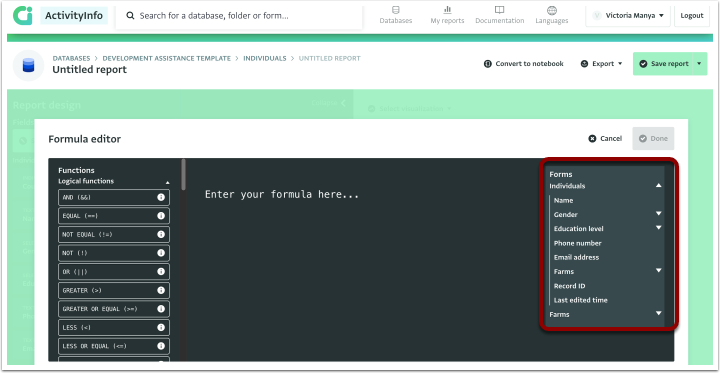Click the Logout button
The height and width of the screenshot is (373, 720).
click(692, 16)
